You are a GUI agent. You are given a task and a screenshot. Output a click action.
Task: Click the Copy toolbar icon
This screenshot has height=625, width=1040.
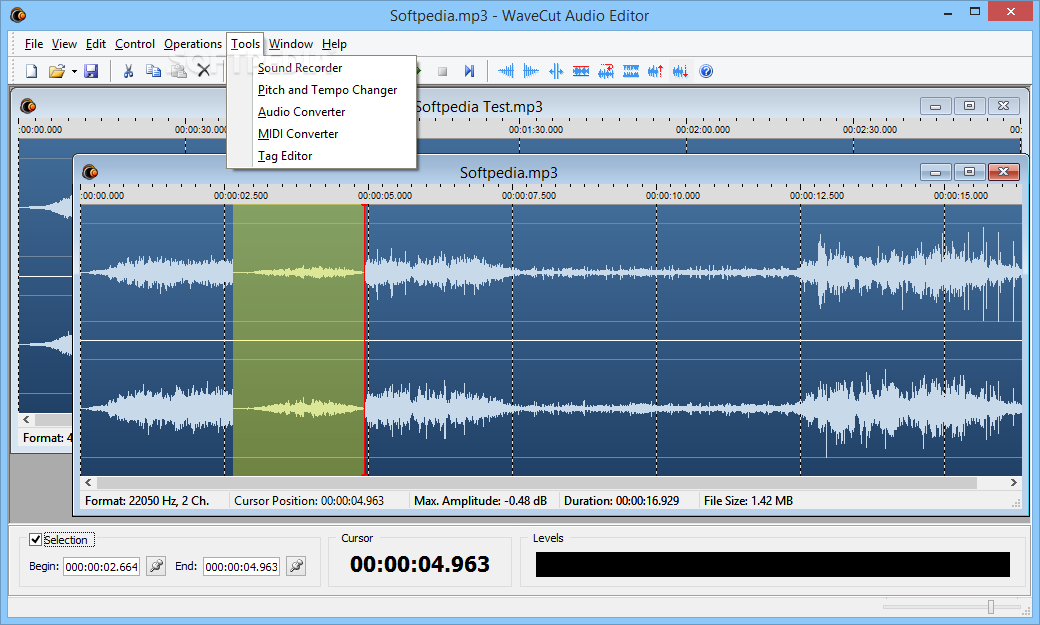(x=153, y=71)
